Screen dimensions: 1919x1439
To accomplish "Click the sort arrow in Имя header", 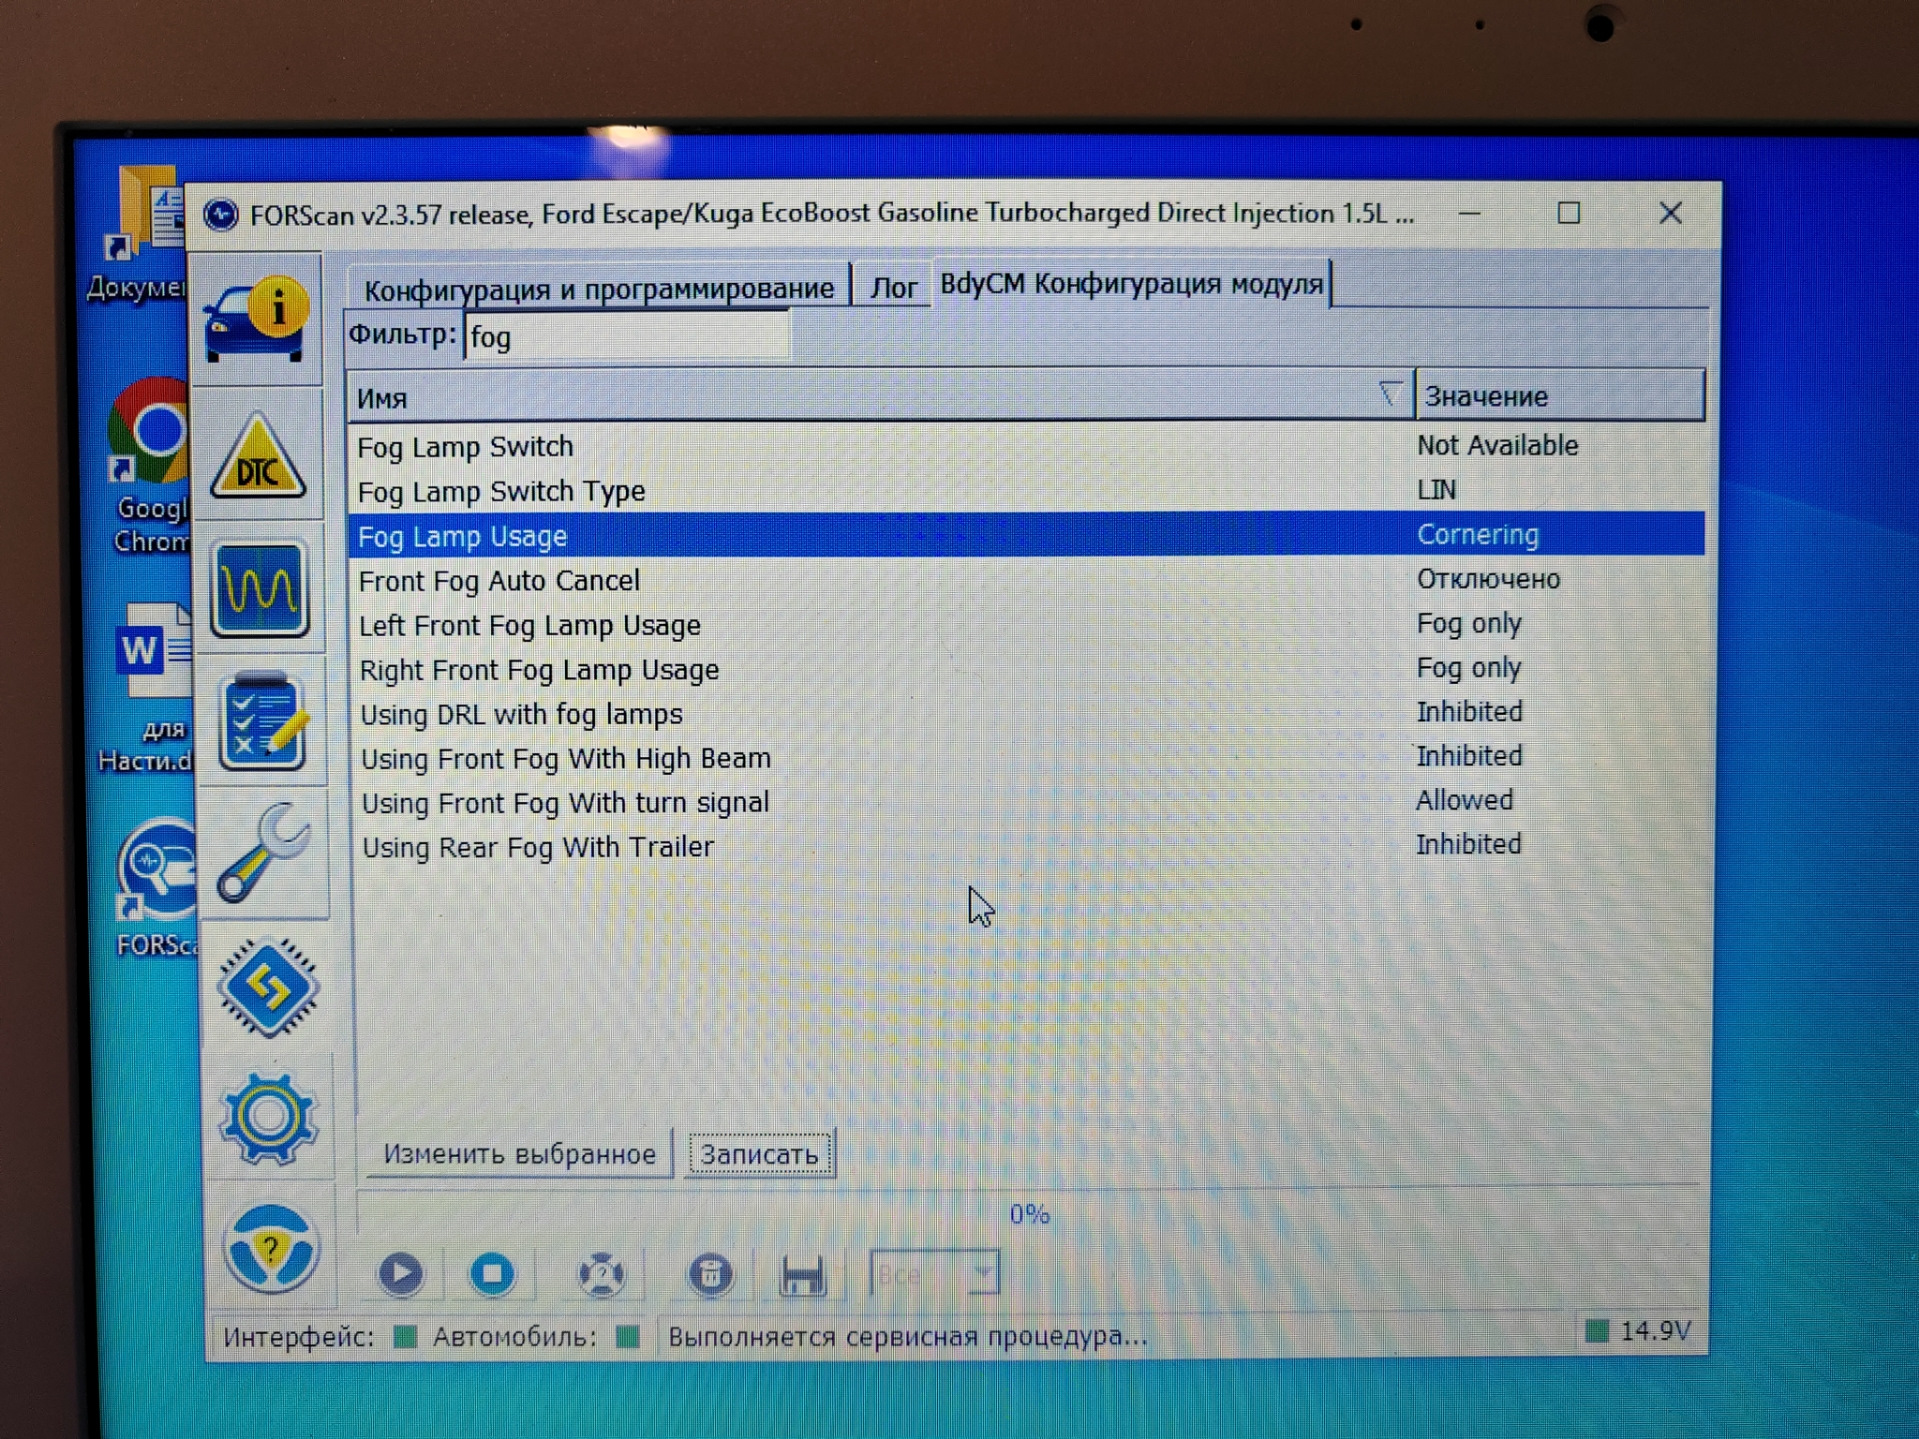I will (x=1389, y=394).
